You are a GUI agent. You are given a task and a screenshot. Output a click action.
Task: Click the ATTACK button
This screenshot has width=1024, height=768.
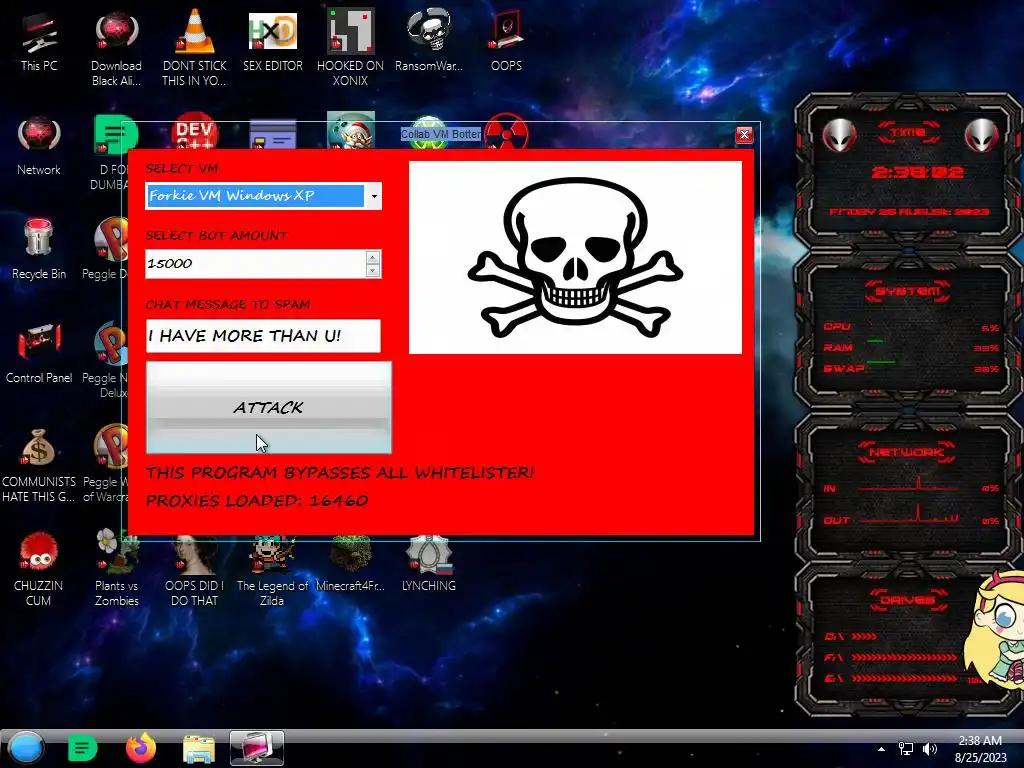[x=268, y=408]
